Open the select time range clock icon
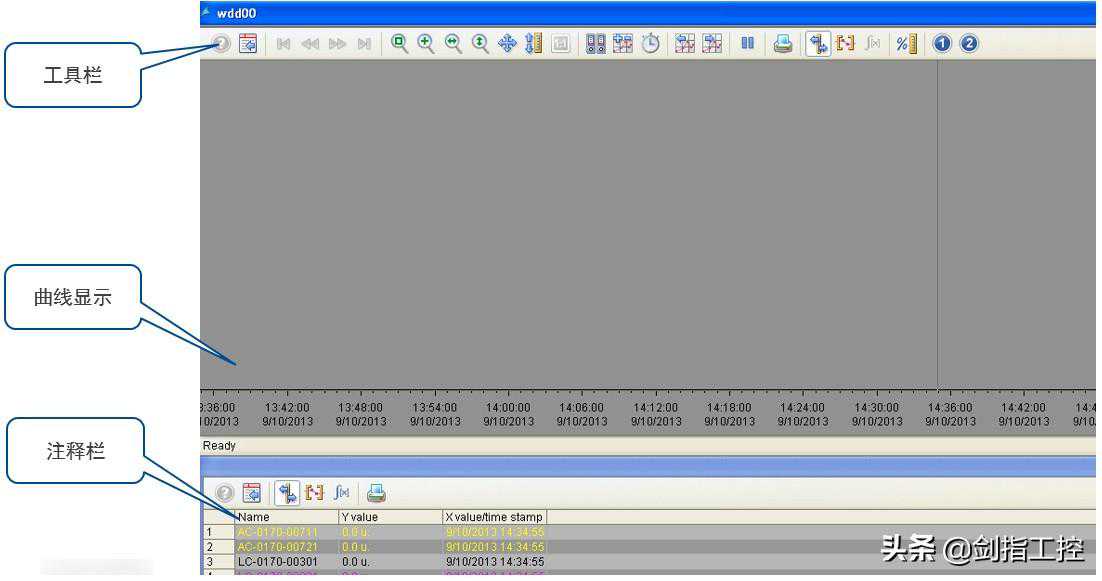The width and height of the screenshot is (1102, 581). pos(651,44)
